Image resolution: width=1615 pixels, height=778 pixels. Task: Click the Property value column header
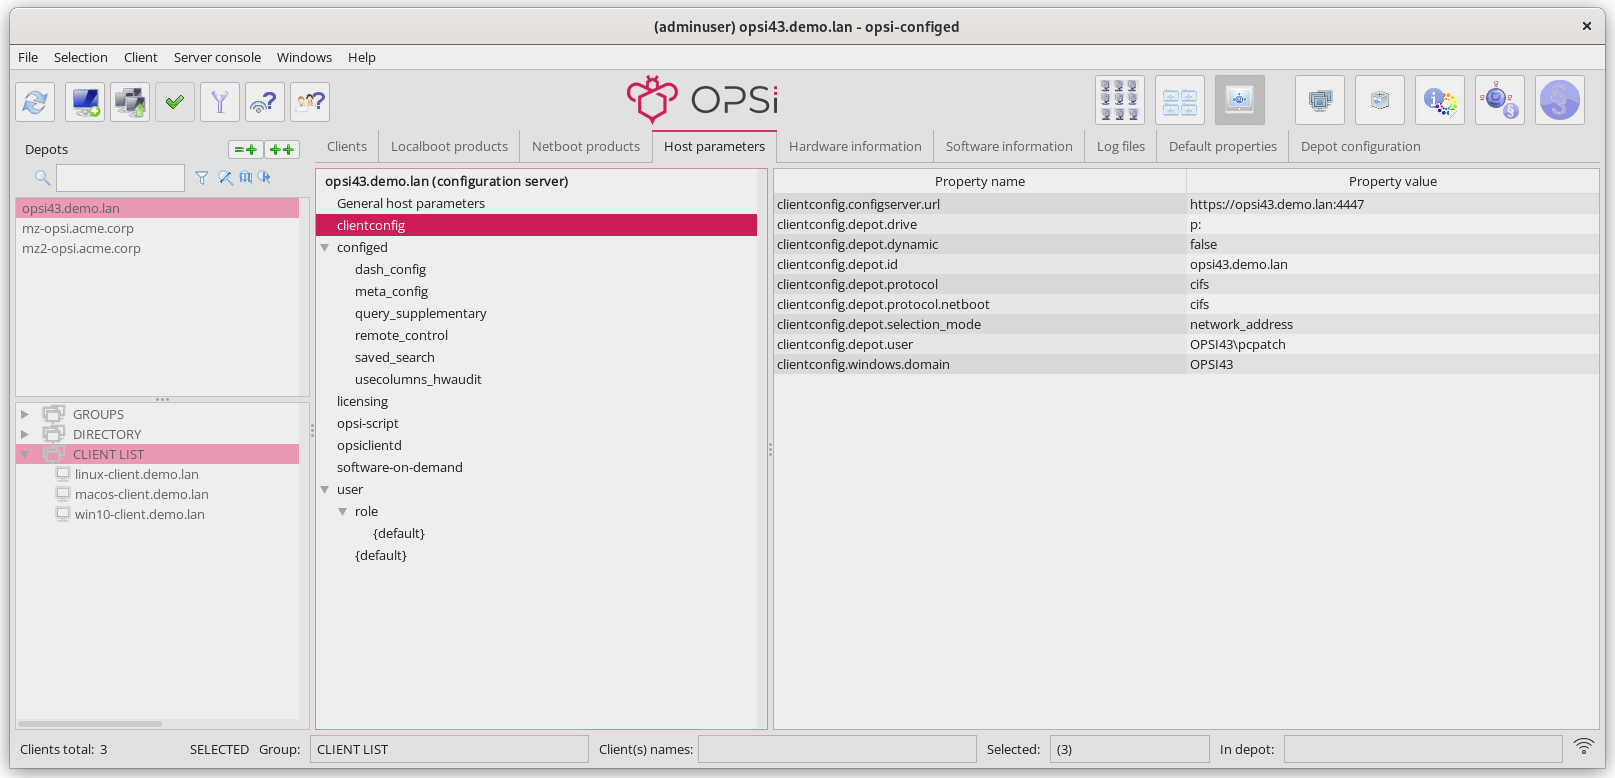pos(1393,181)
